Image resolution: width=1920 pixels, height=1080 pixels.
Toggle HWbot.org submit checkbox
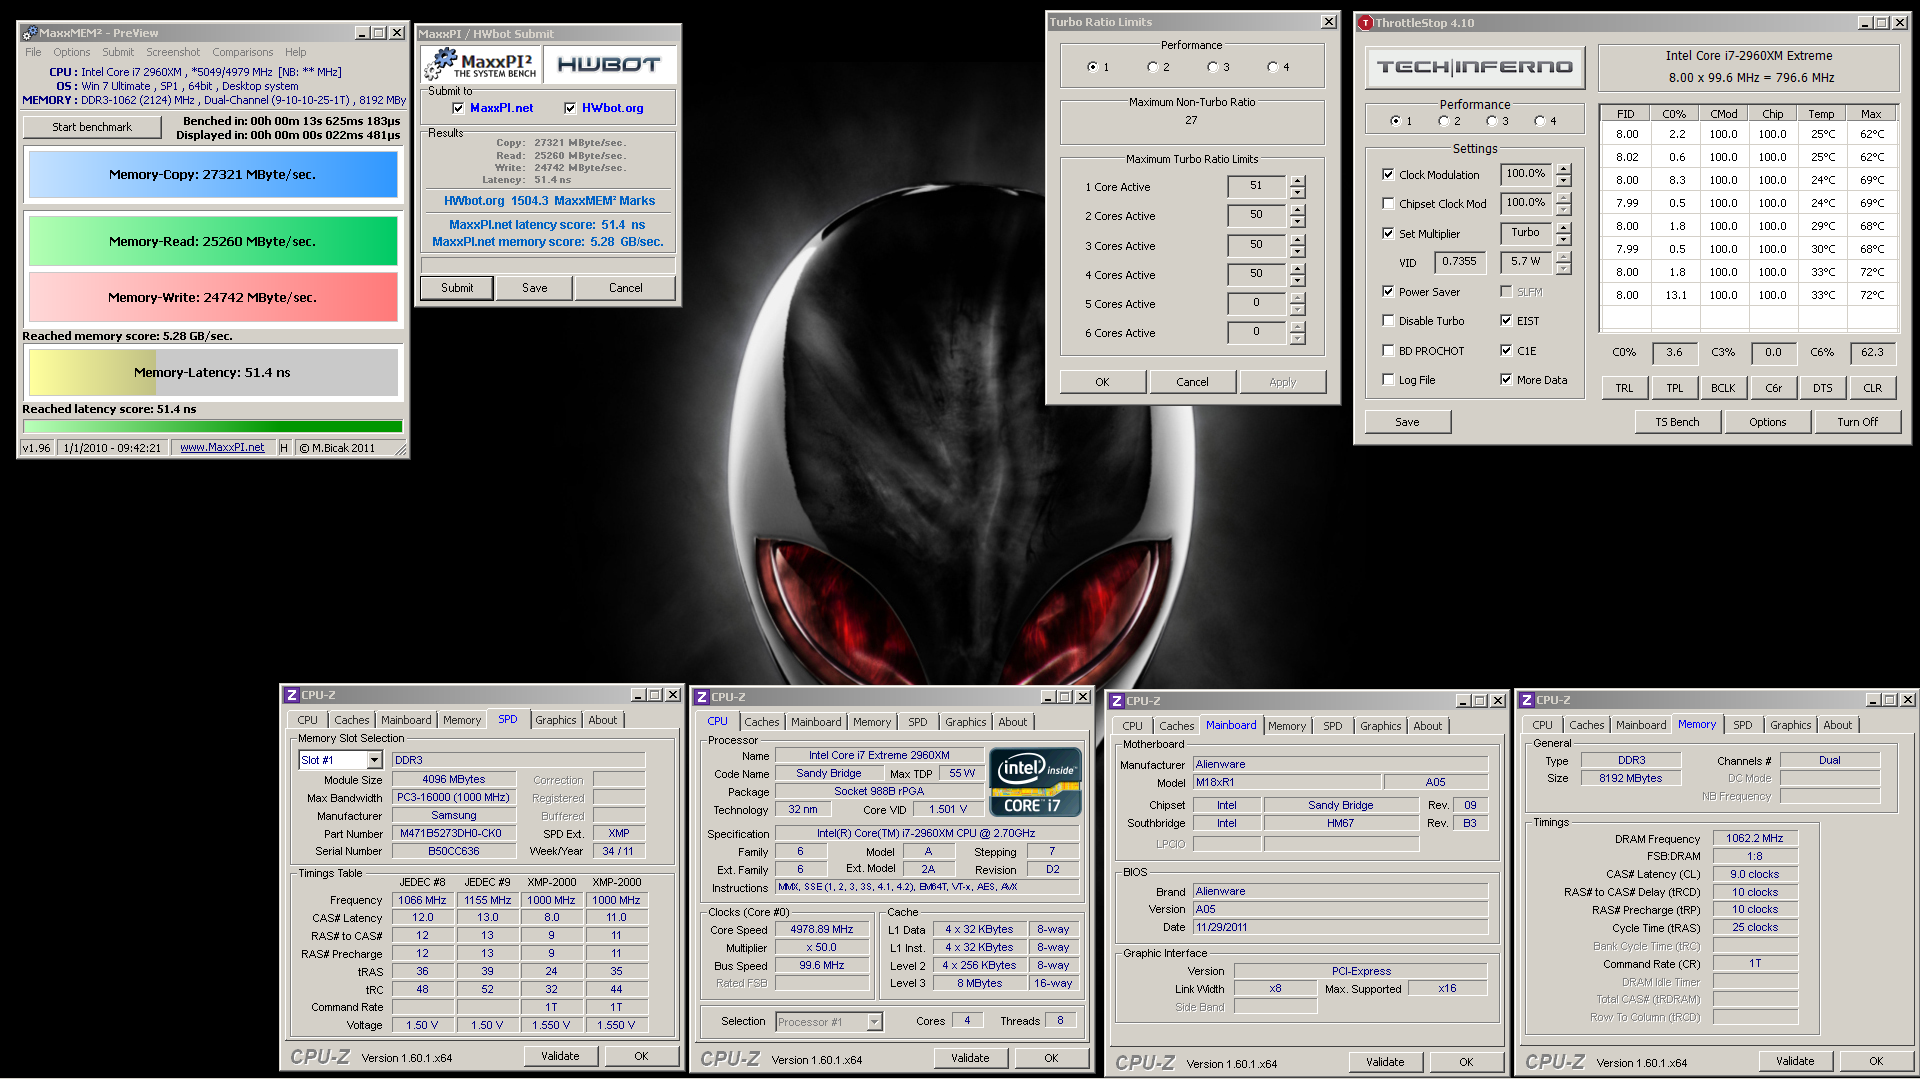[x=570, y=108]
